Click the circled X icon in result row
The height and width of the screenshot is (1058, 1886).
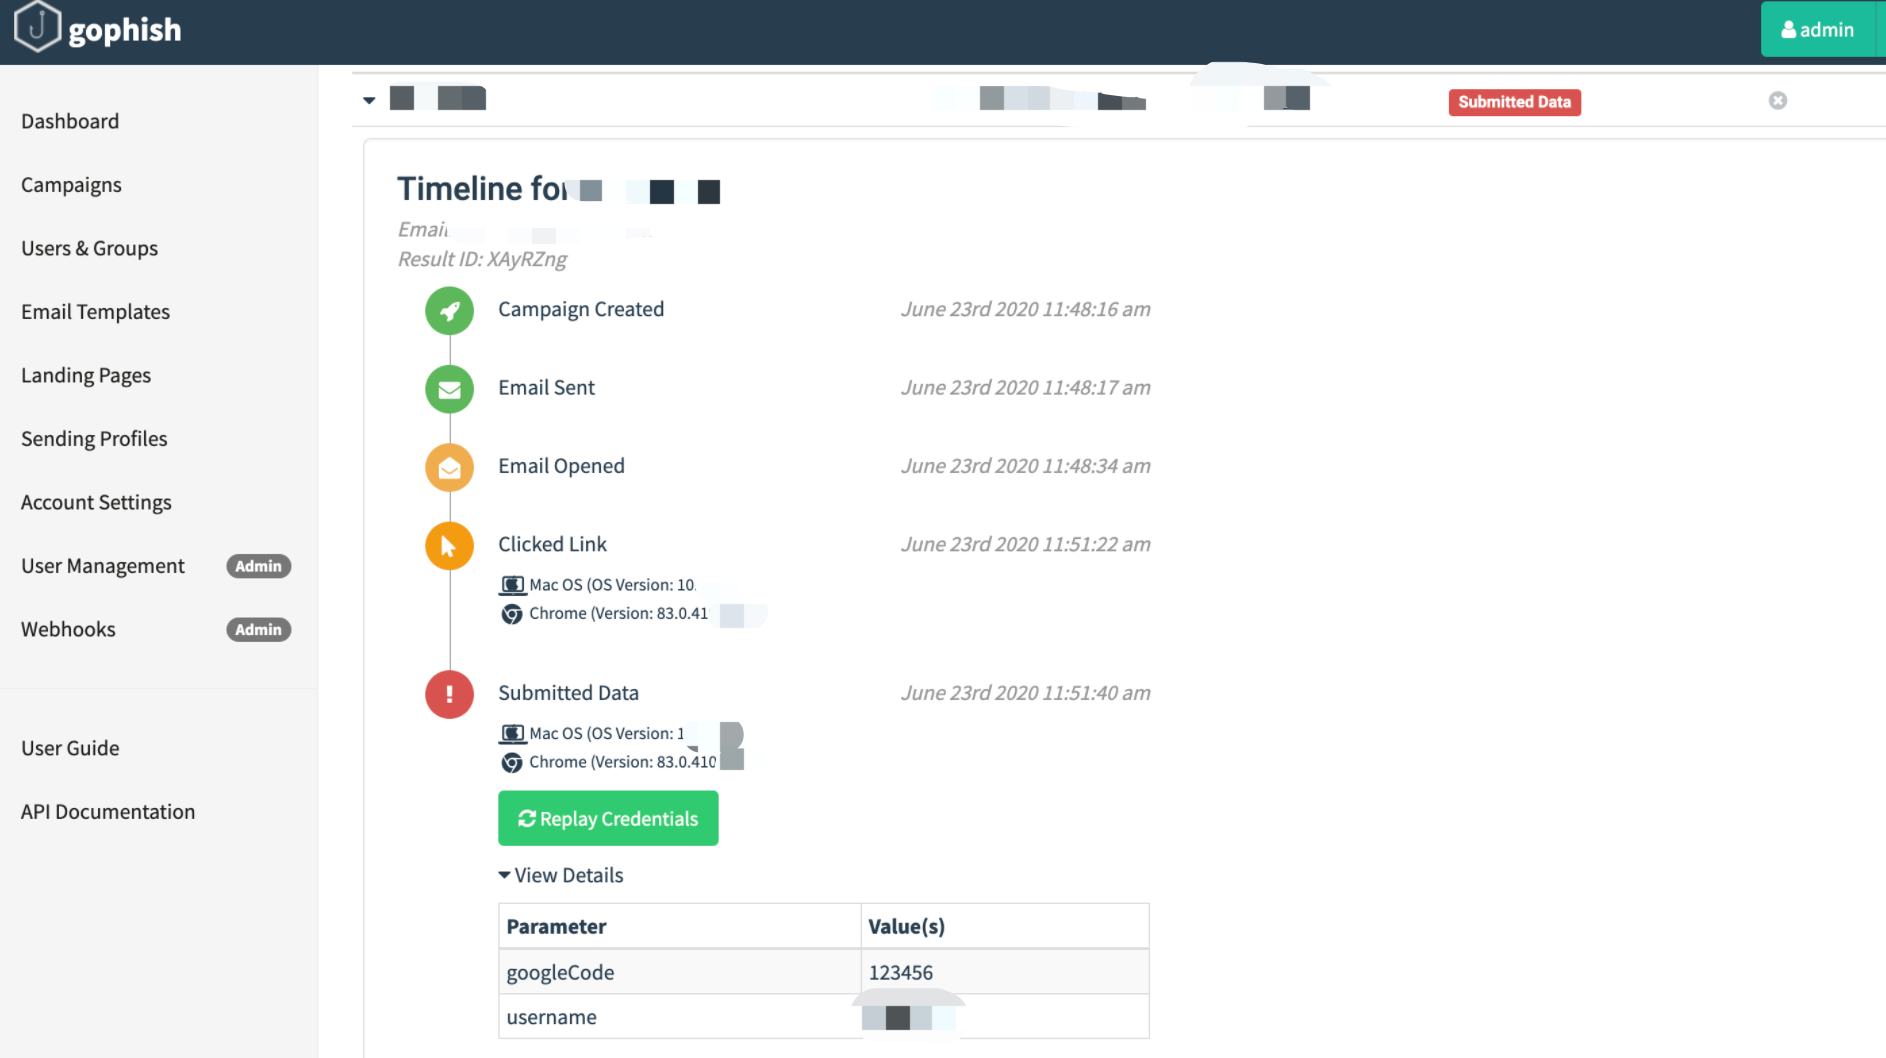1777,101
